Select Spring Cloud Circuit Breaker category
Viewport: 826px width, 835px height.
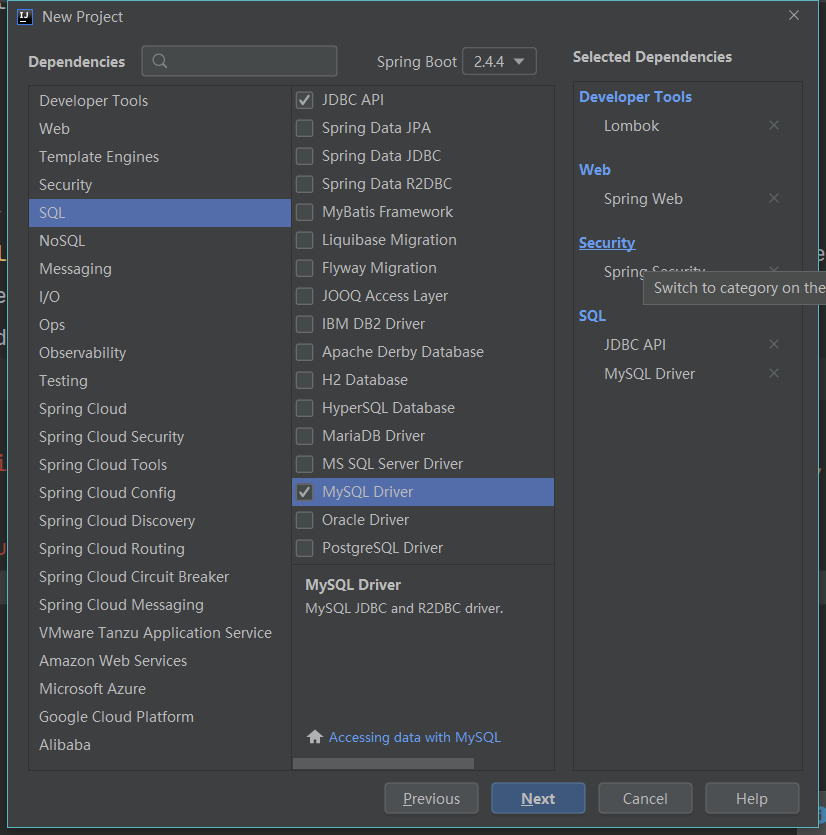160,577
